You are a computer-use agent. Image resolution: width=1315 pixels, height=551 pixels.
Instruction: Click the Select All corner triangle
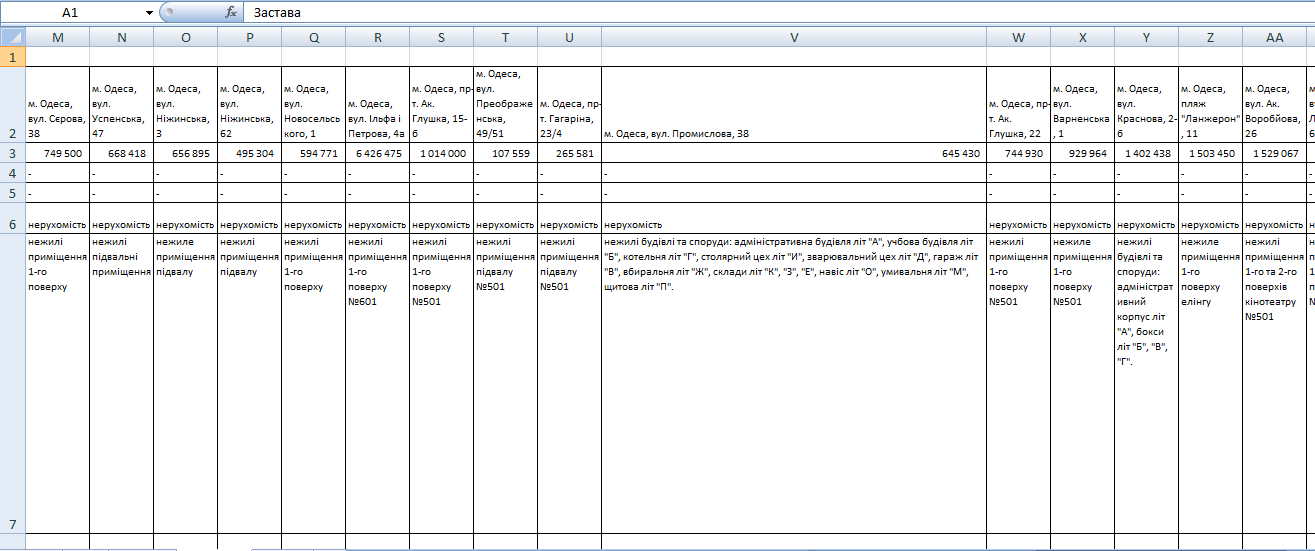(12, 37)
